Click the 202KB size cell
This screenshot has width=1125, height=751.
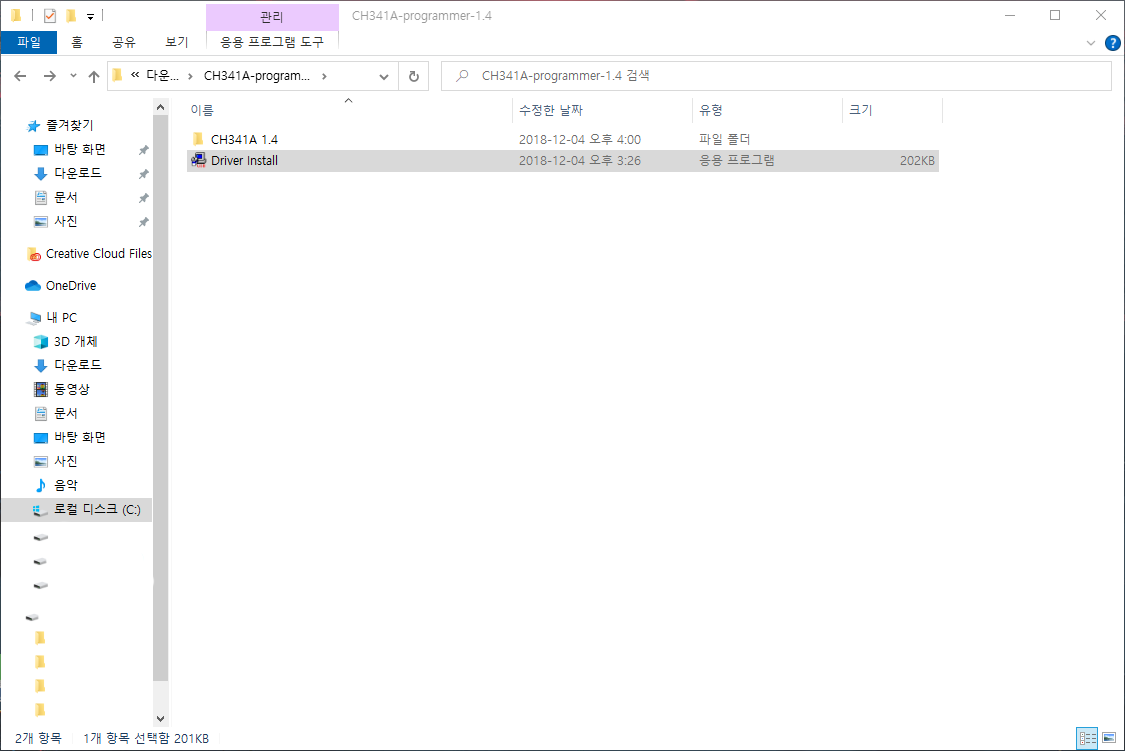click(917, 161)
